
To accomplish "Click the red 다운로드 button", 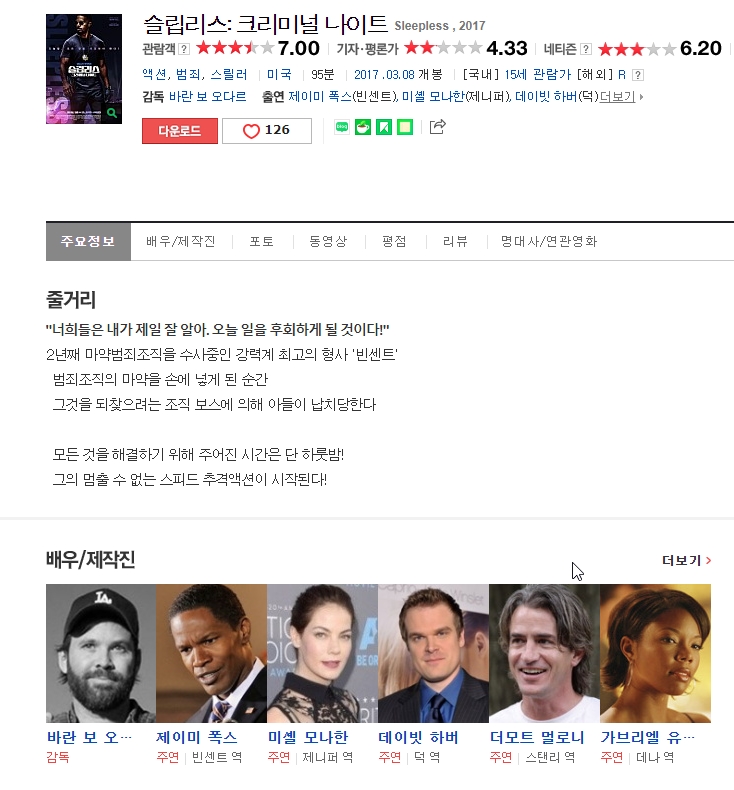I will (x=180, y=131).
